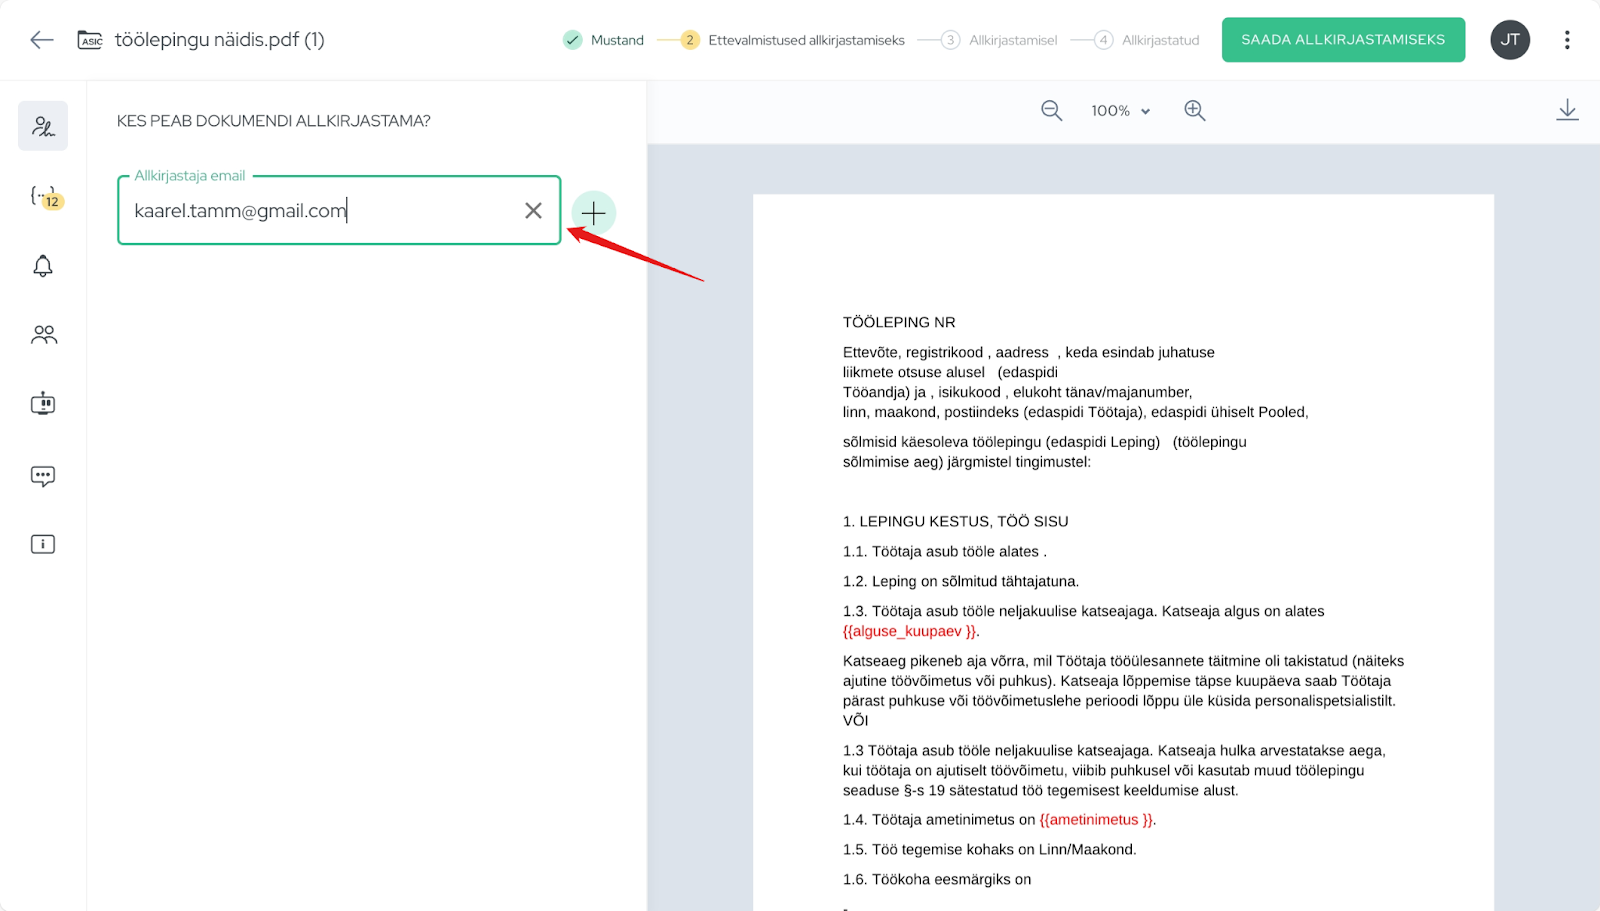Image resolution: width=1600 pixels, height=911 pixels.
Task: Add signer with the plus button
Action: [593, 213]
